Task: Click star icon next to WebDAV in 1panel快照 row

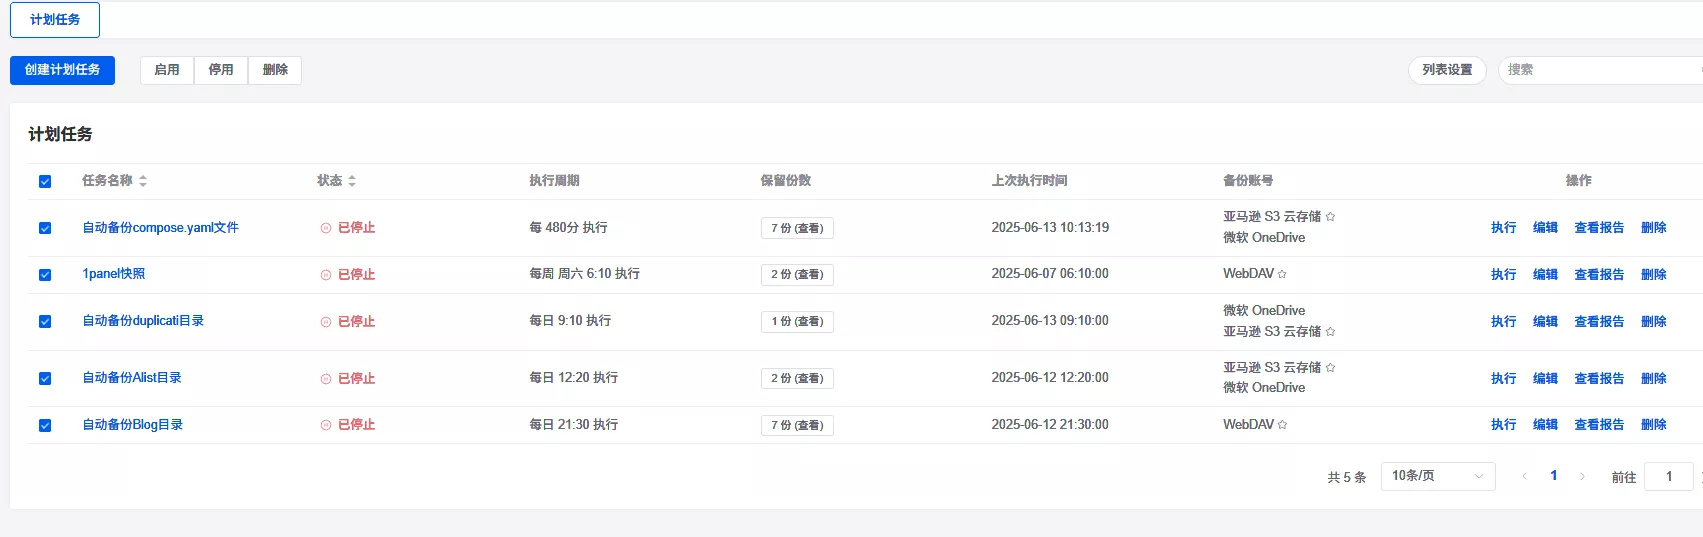Action: pyautogui.click(x=1282, y=274)
